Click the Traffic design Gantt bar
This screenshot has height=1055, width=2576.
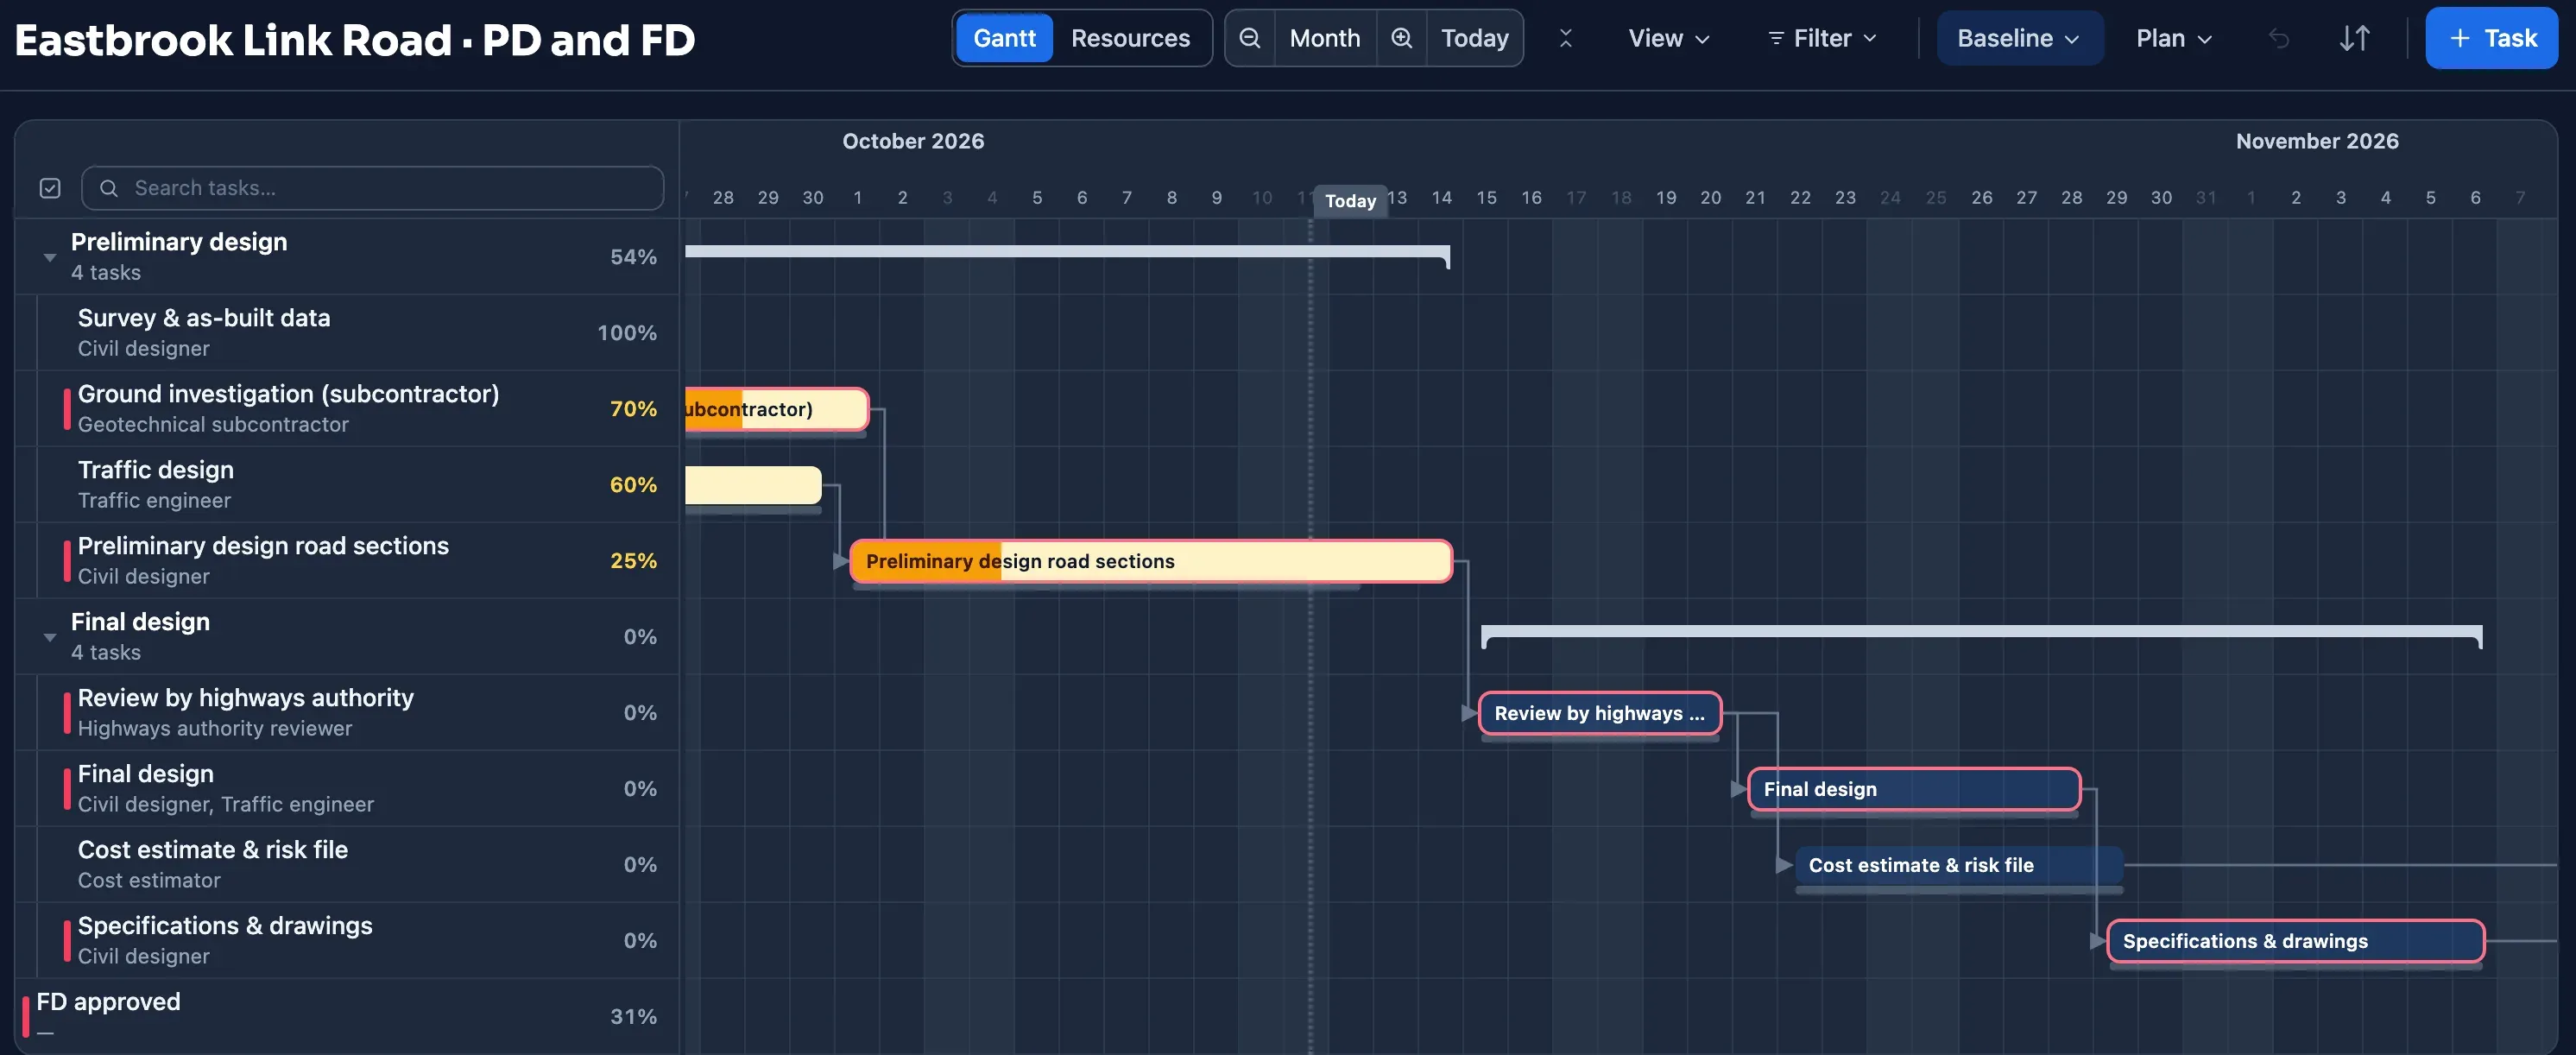click(x=753, y=485)
